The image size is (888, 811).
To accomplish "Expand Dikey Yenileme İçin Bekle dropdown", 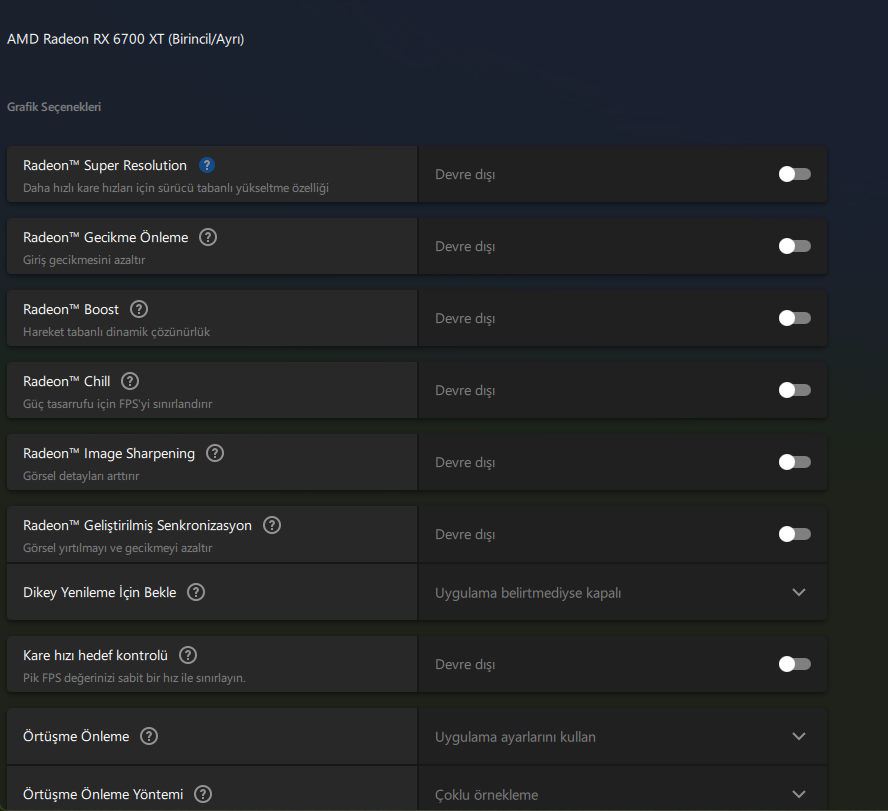I will pyautogui.click(x=622, y=592).
